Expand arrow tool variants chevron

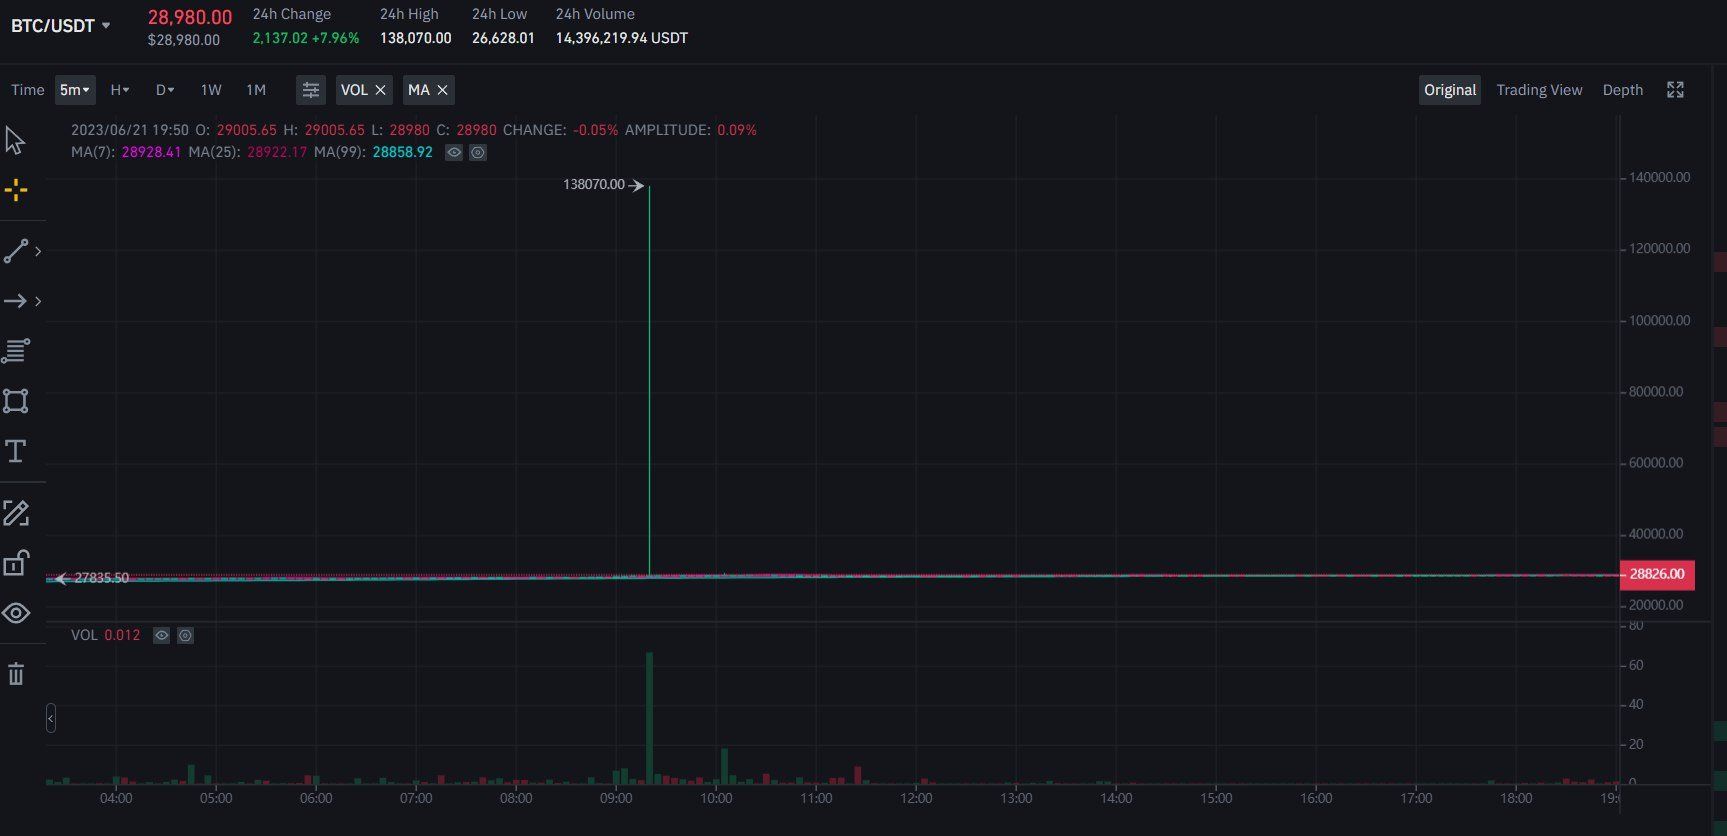[38, 301]
